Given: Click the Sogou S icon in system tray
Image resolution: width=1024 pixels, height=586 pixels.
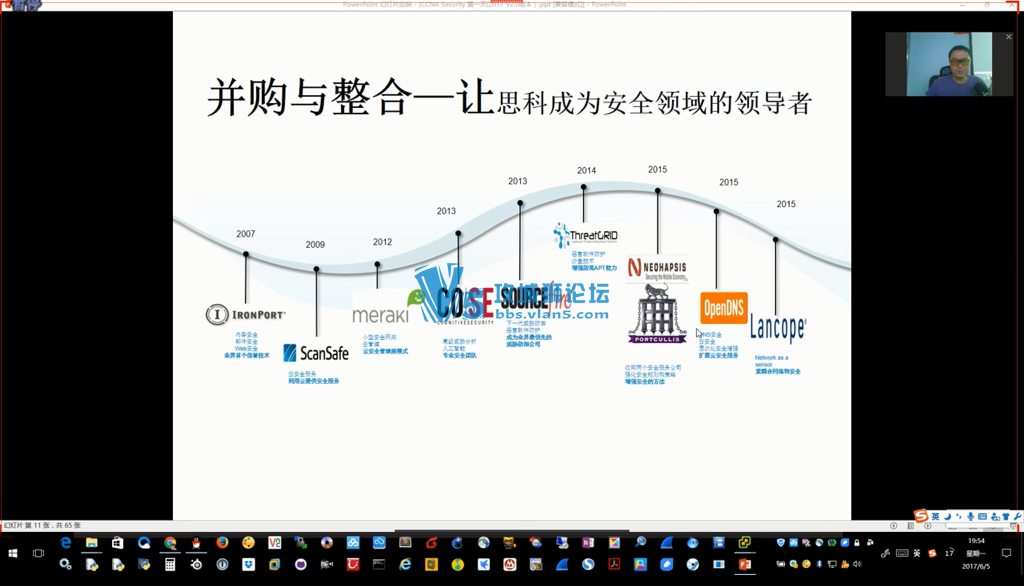Looking at the screenshot, I should (x=932, y=553).
